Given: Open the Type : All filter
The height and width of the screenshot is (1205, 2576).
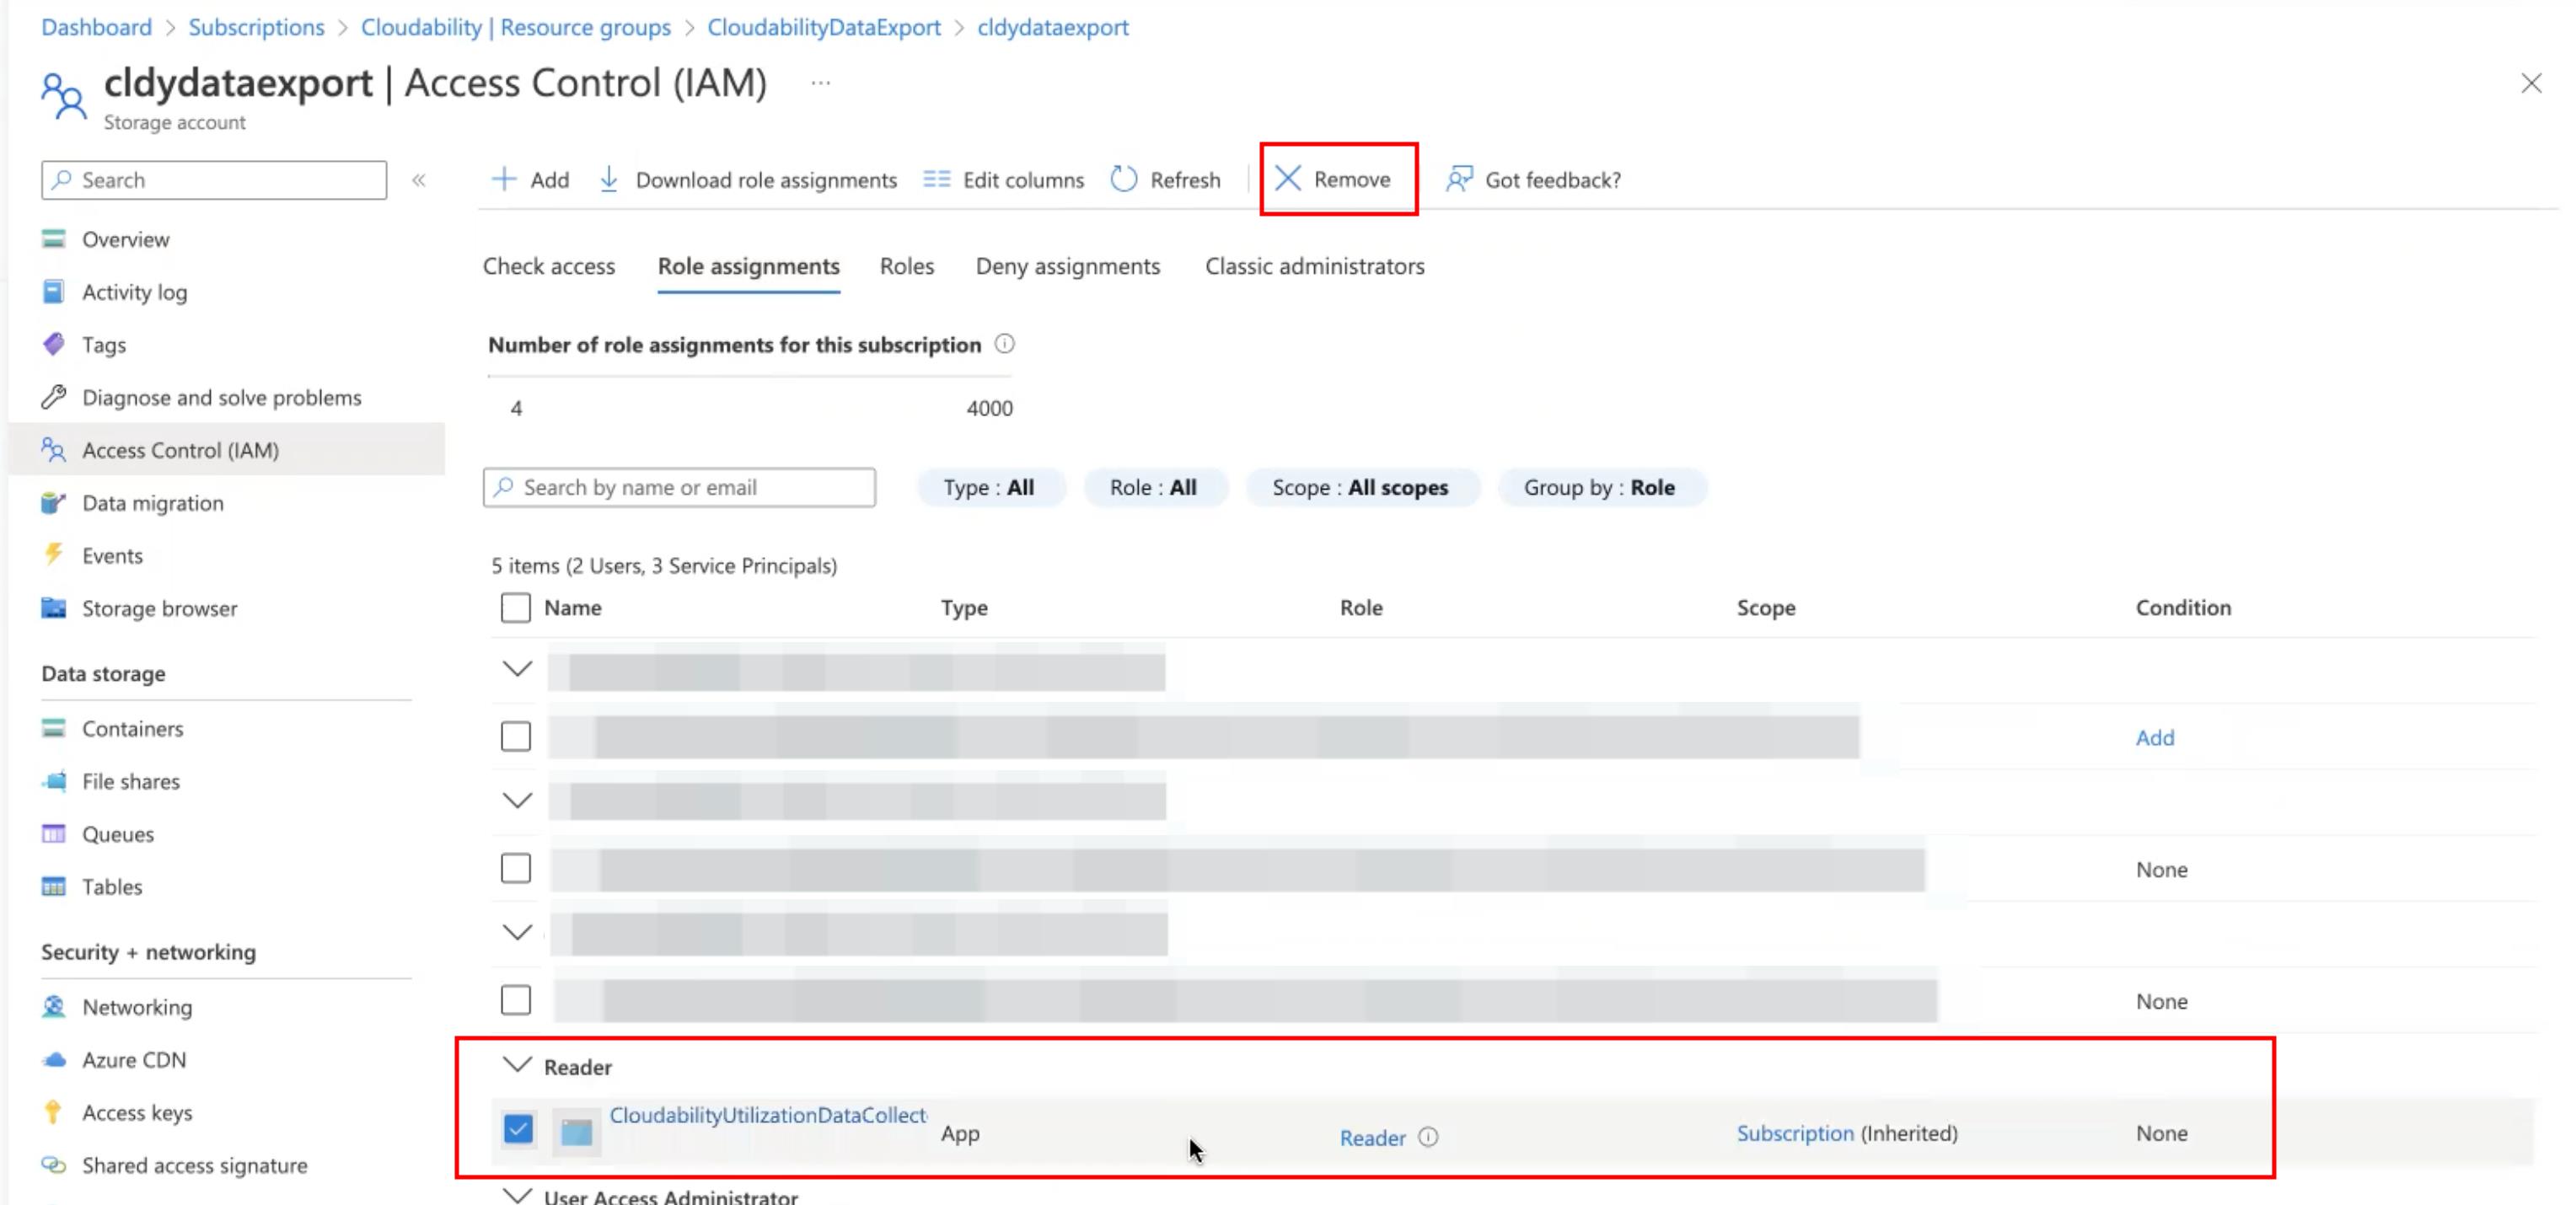Looking at the screenshot, I should [x=990, y=487].
